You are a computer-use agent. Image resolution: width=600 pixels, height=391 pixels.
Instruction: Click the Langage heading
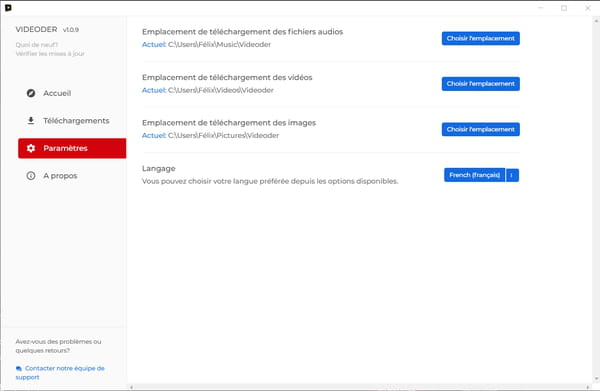158,168
